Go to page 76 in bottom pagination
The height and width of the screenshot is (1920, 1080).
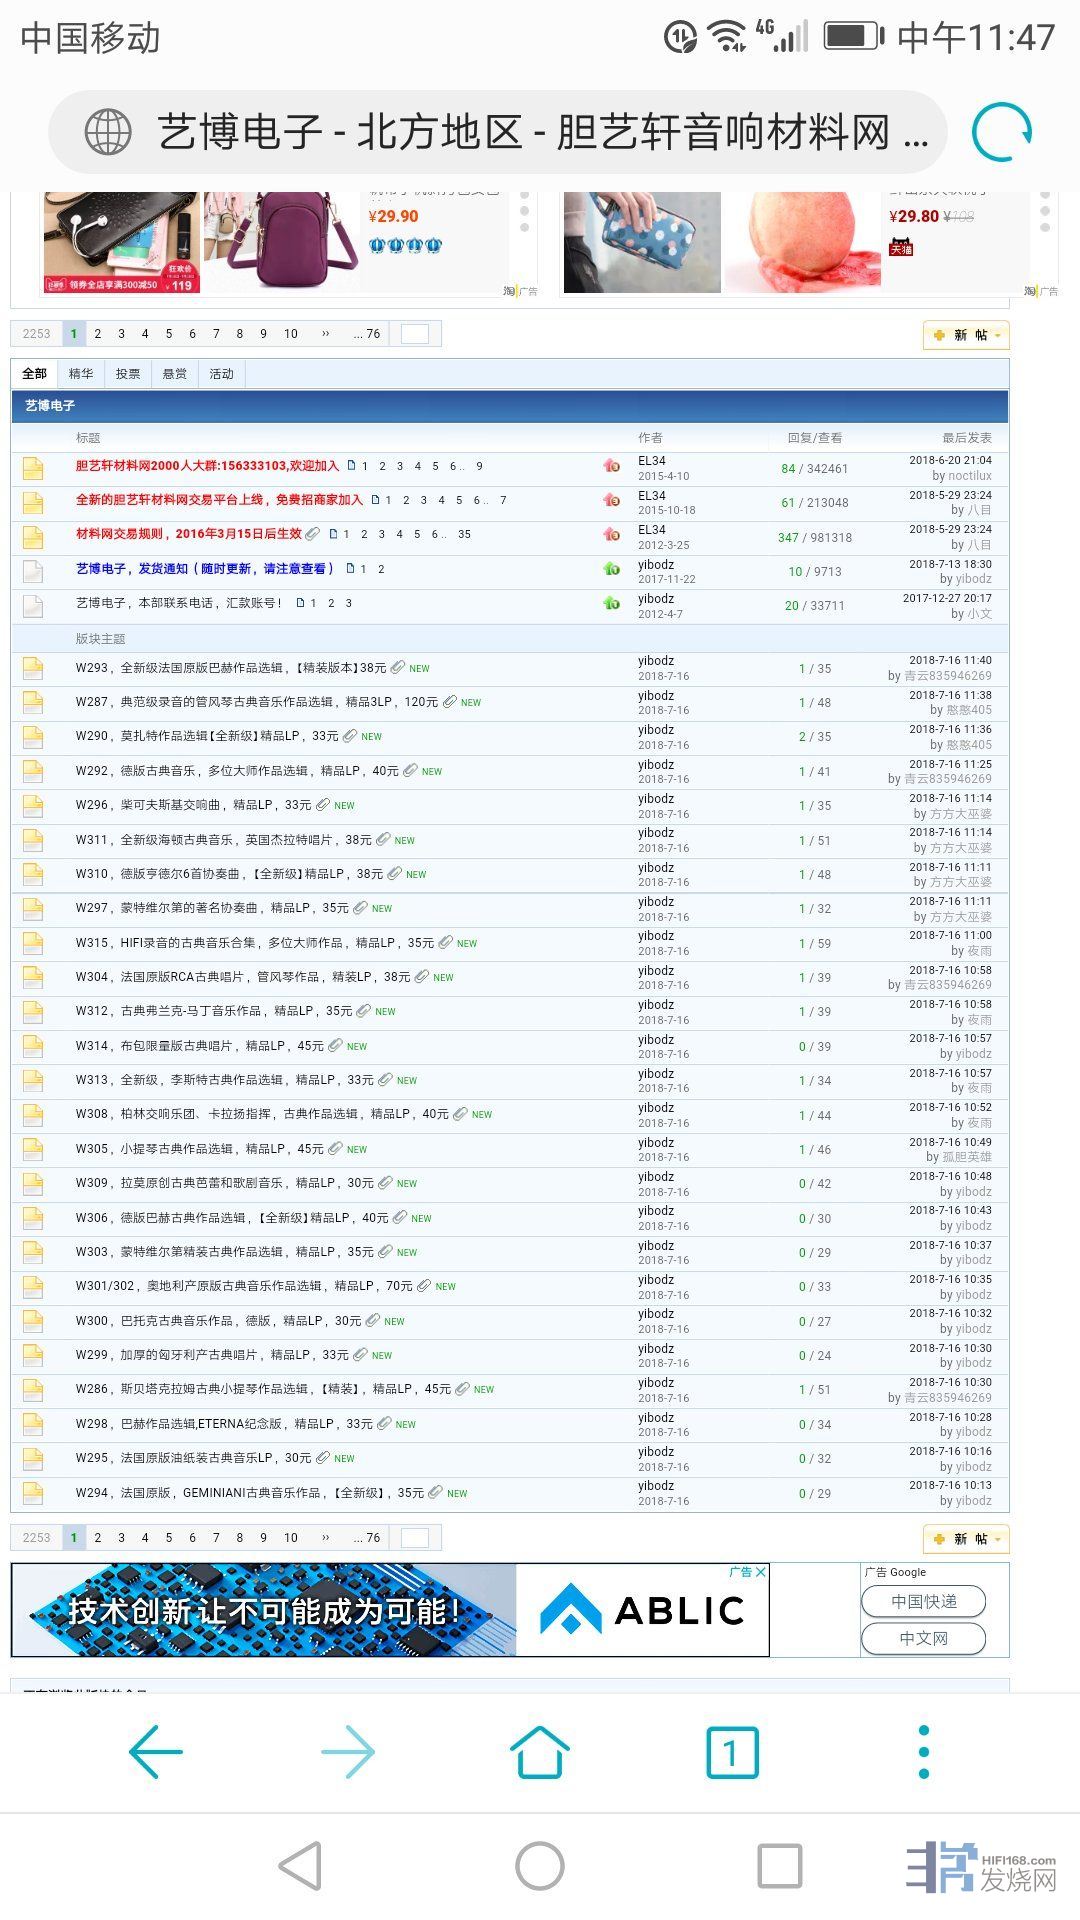367,1538
